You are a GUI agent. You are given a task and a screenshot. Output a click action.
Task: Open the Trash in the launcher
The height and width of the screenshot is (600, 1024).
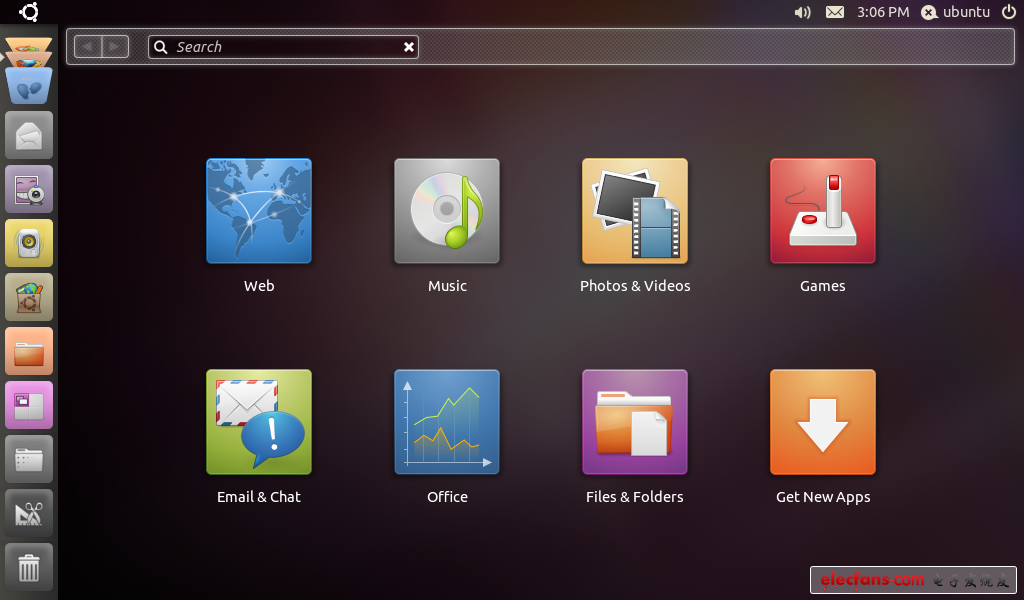click(x=29, y=567)
